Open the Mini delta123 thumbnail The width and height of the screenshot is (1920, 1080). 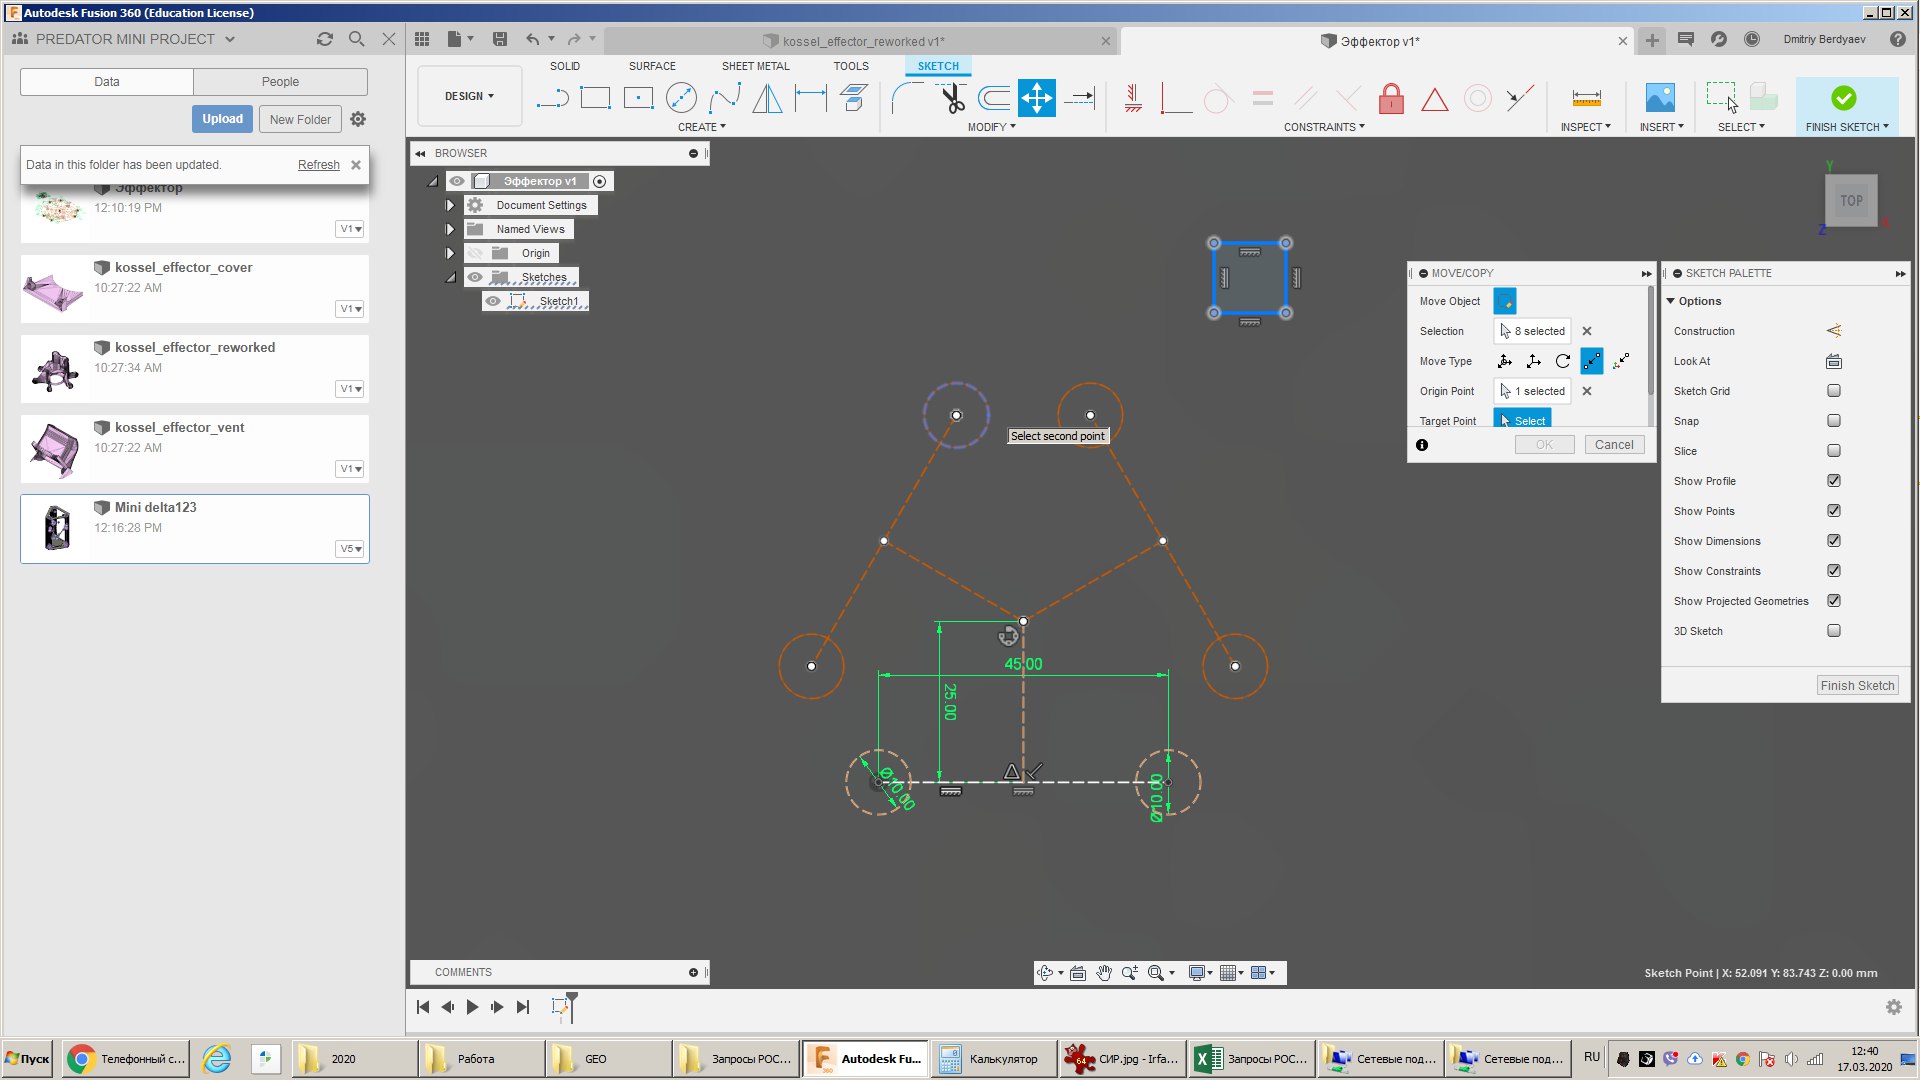(57, 528)
